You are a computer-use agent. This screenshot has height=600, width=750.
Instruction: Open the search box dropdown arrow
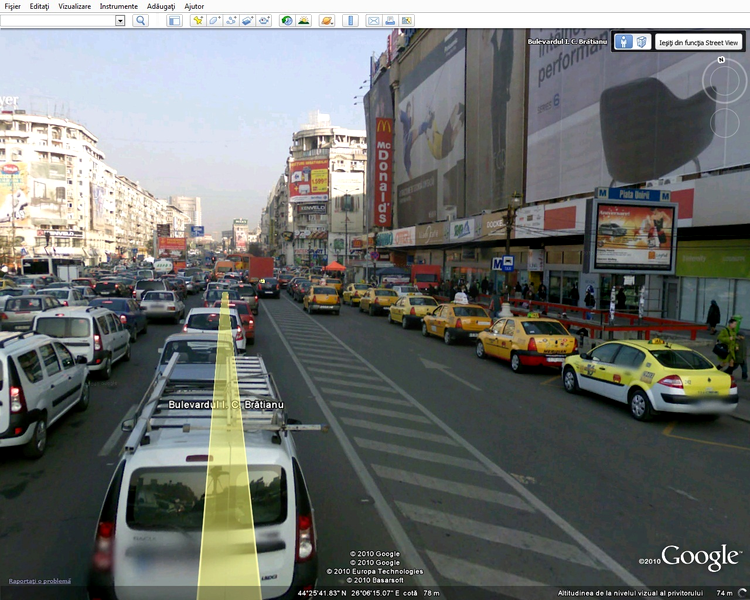point(120,21)
